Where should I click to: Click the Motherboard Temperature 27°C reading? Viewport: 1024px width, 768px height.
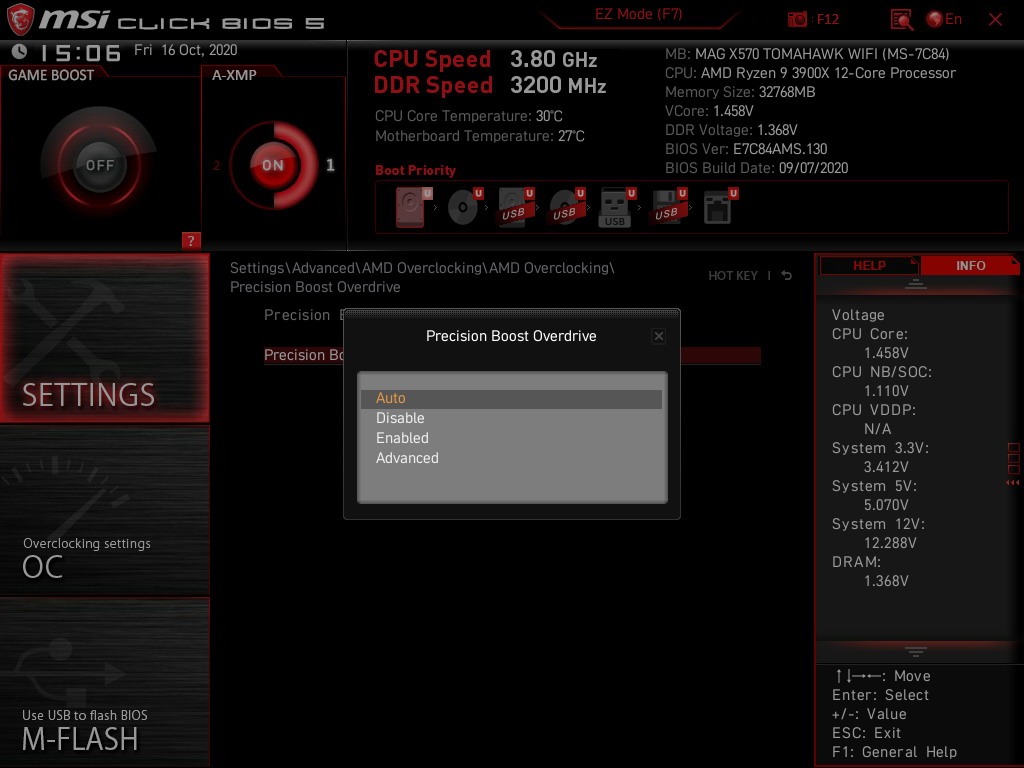[479, 136]
